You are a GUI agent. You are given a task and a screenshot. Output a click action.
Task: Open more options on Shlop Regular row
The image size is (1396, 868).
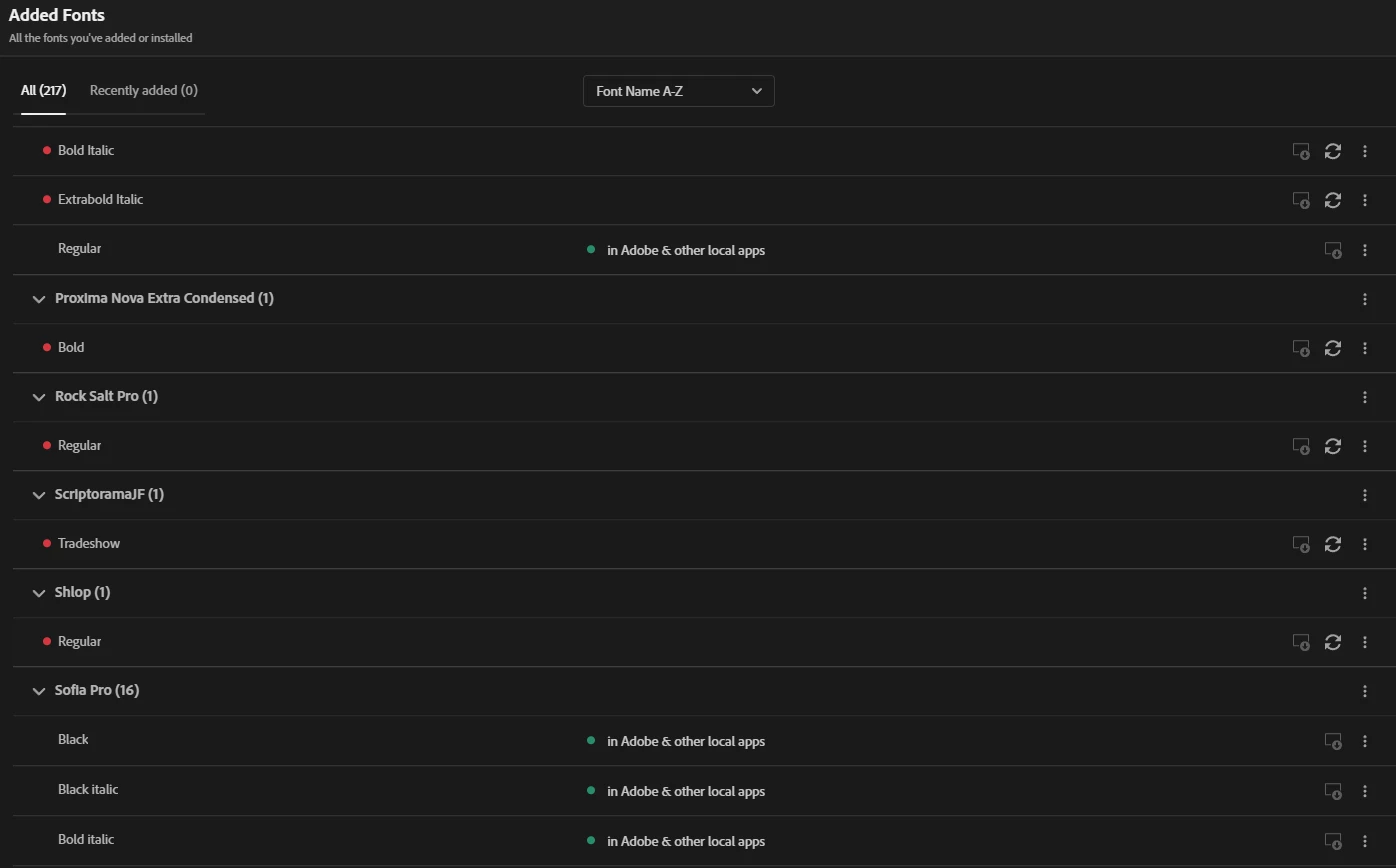pos(1365,643)
